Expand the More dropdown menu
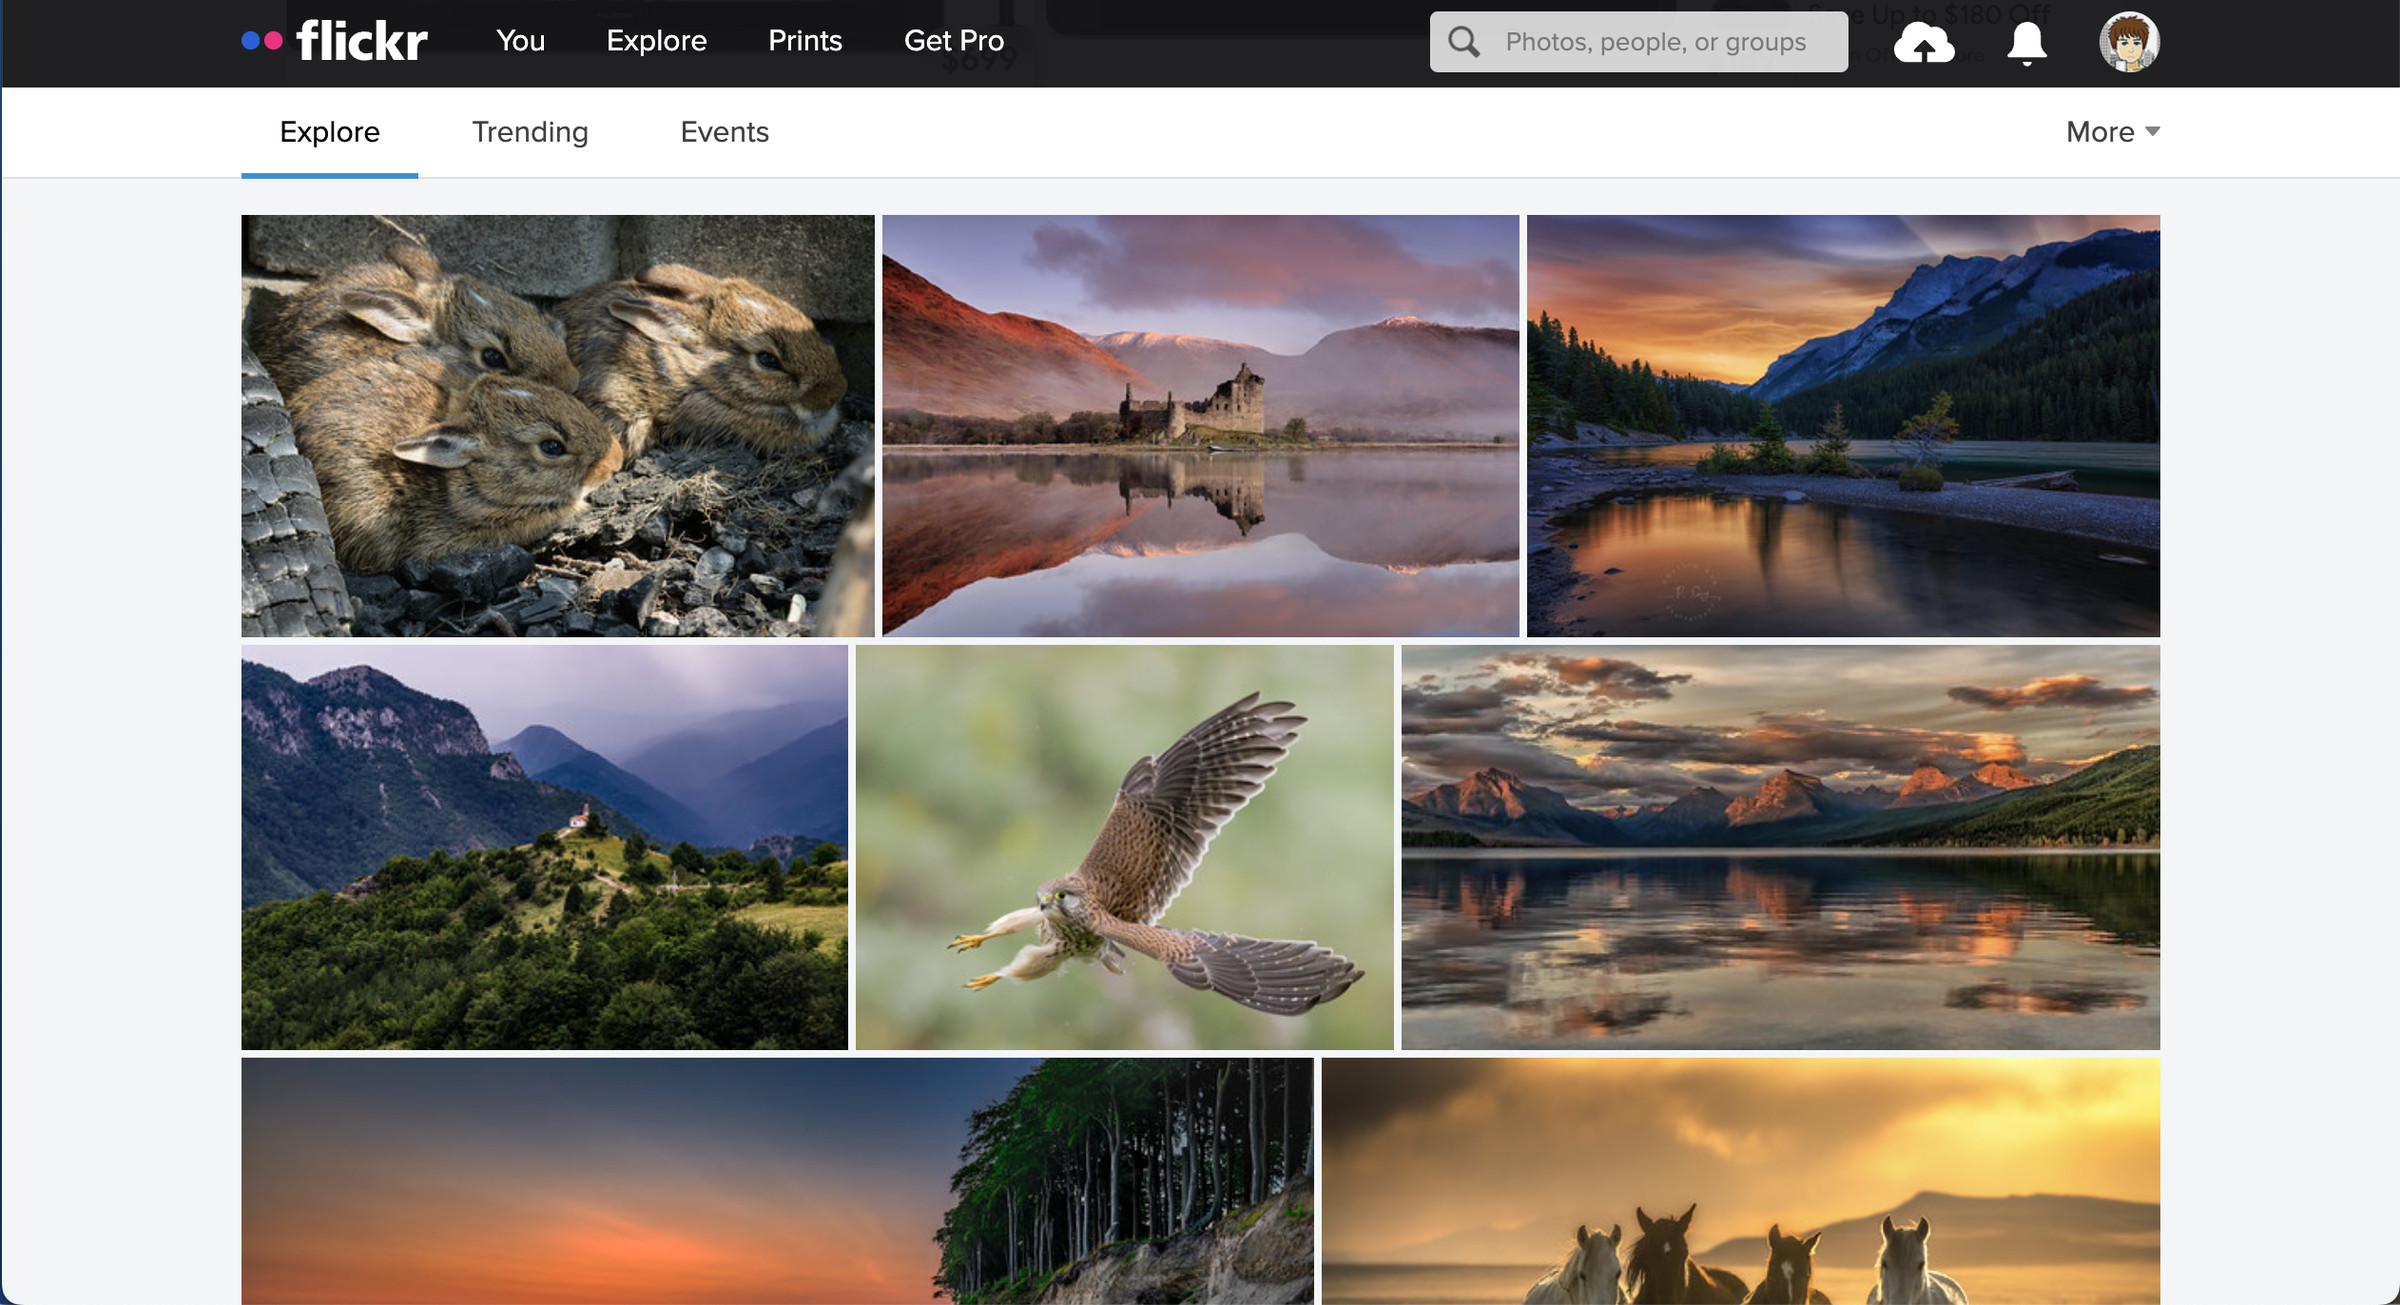 click(2111, 132)
